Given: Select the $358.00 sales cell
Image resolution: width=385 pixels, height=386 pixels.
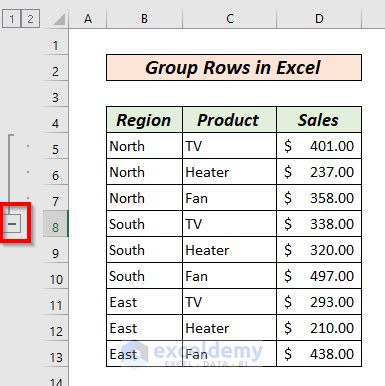Looking at the screenshot, I should point(319,198).
